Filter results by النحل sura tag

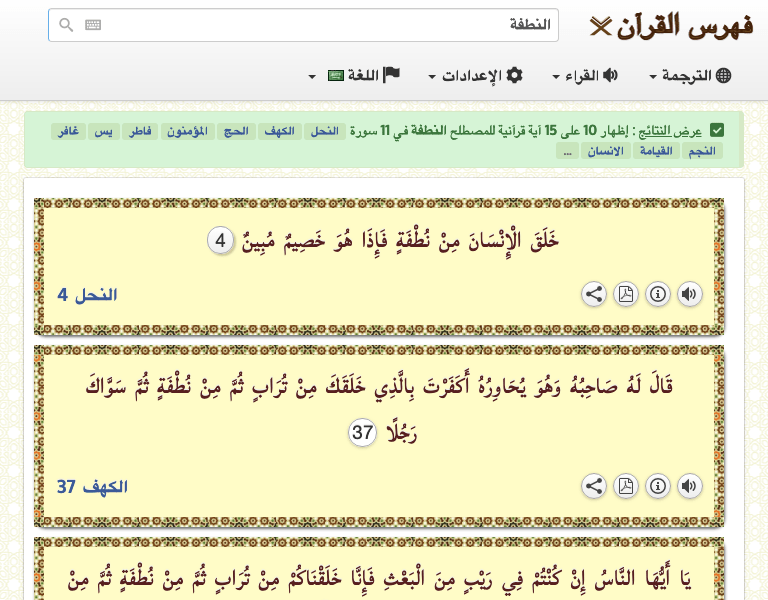tap(323, 132)
